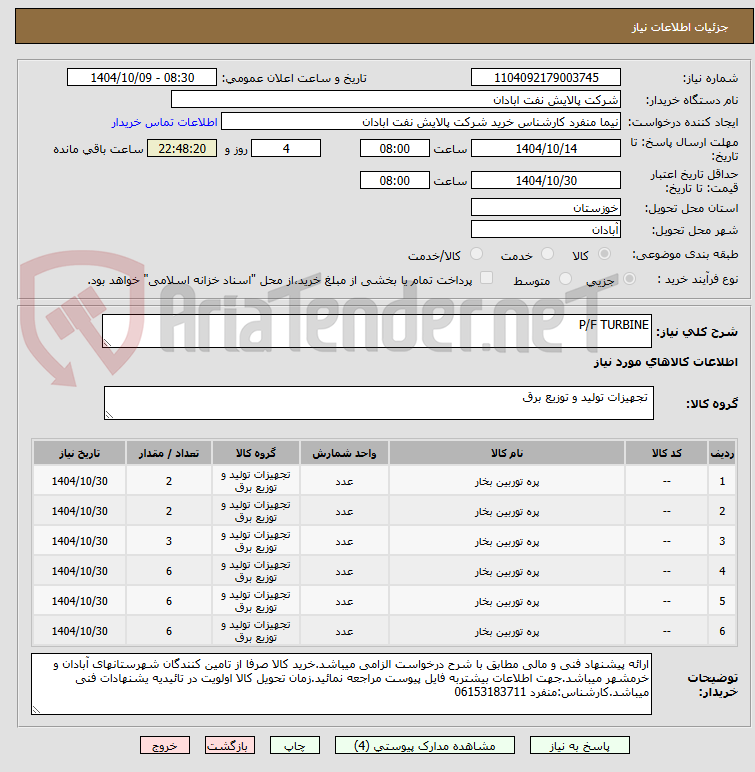Open اطلاعات تماس خریدار link
This screenshot has height=772, width=755.
pyautogui.click(x=164, y=122)
